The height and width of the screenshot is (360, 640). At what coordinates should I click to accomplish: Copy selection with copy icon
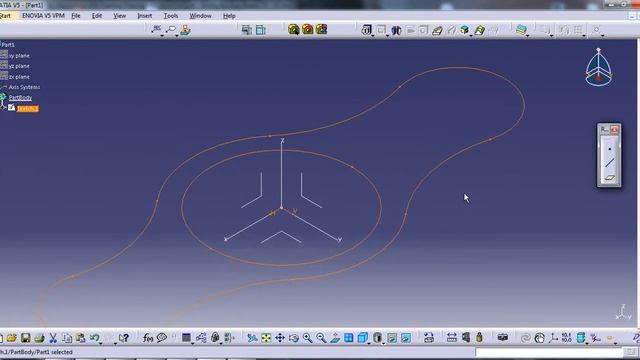point(67,338)
